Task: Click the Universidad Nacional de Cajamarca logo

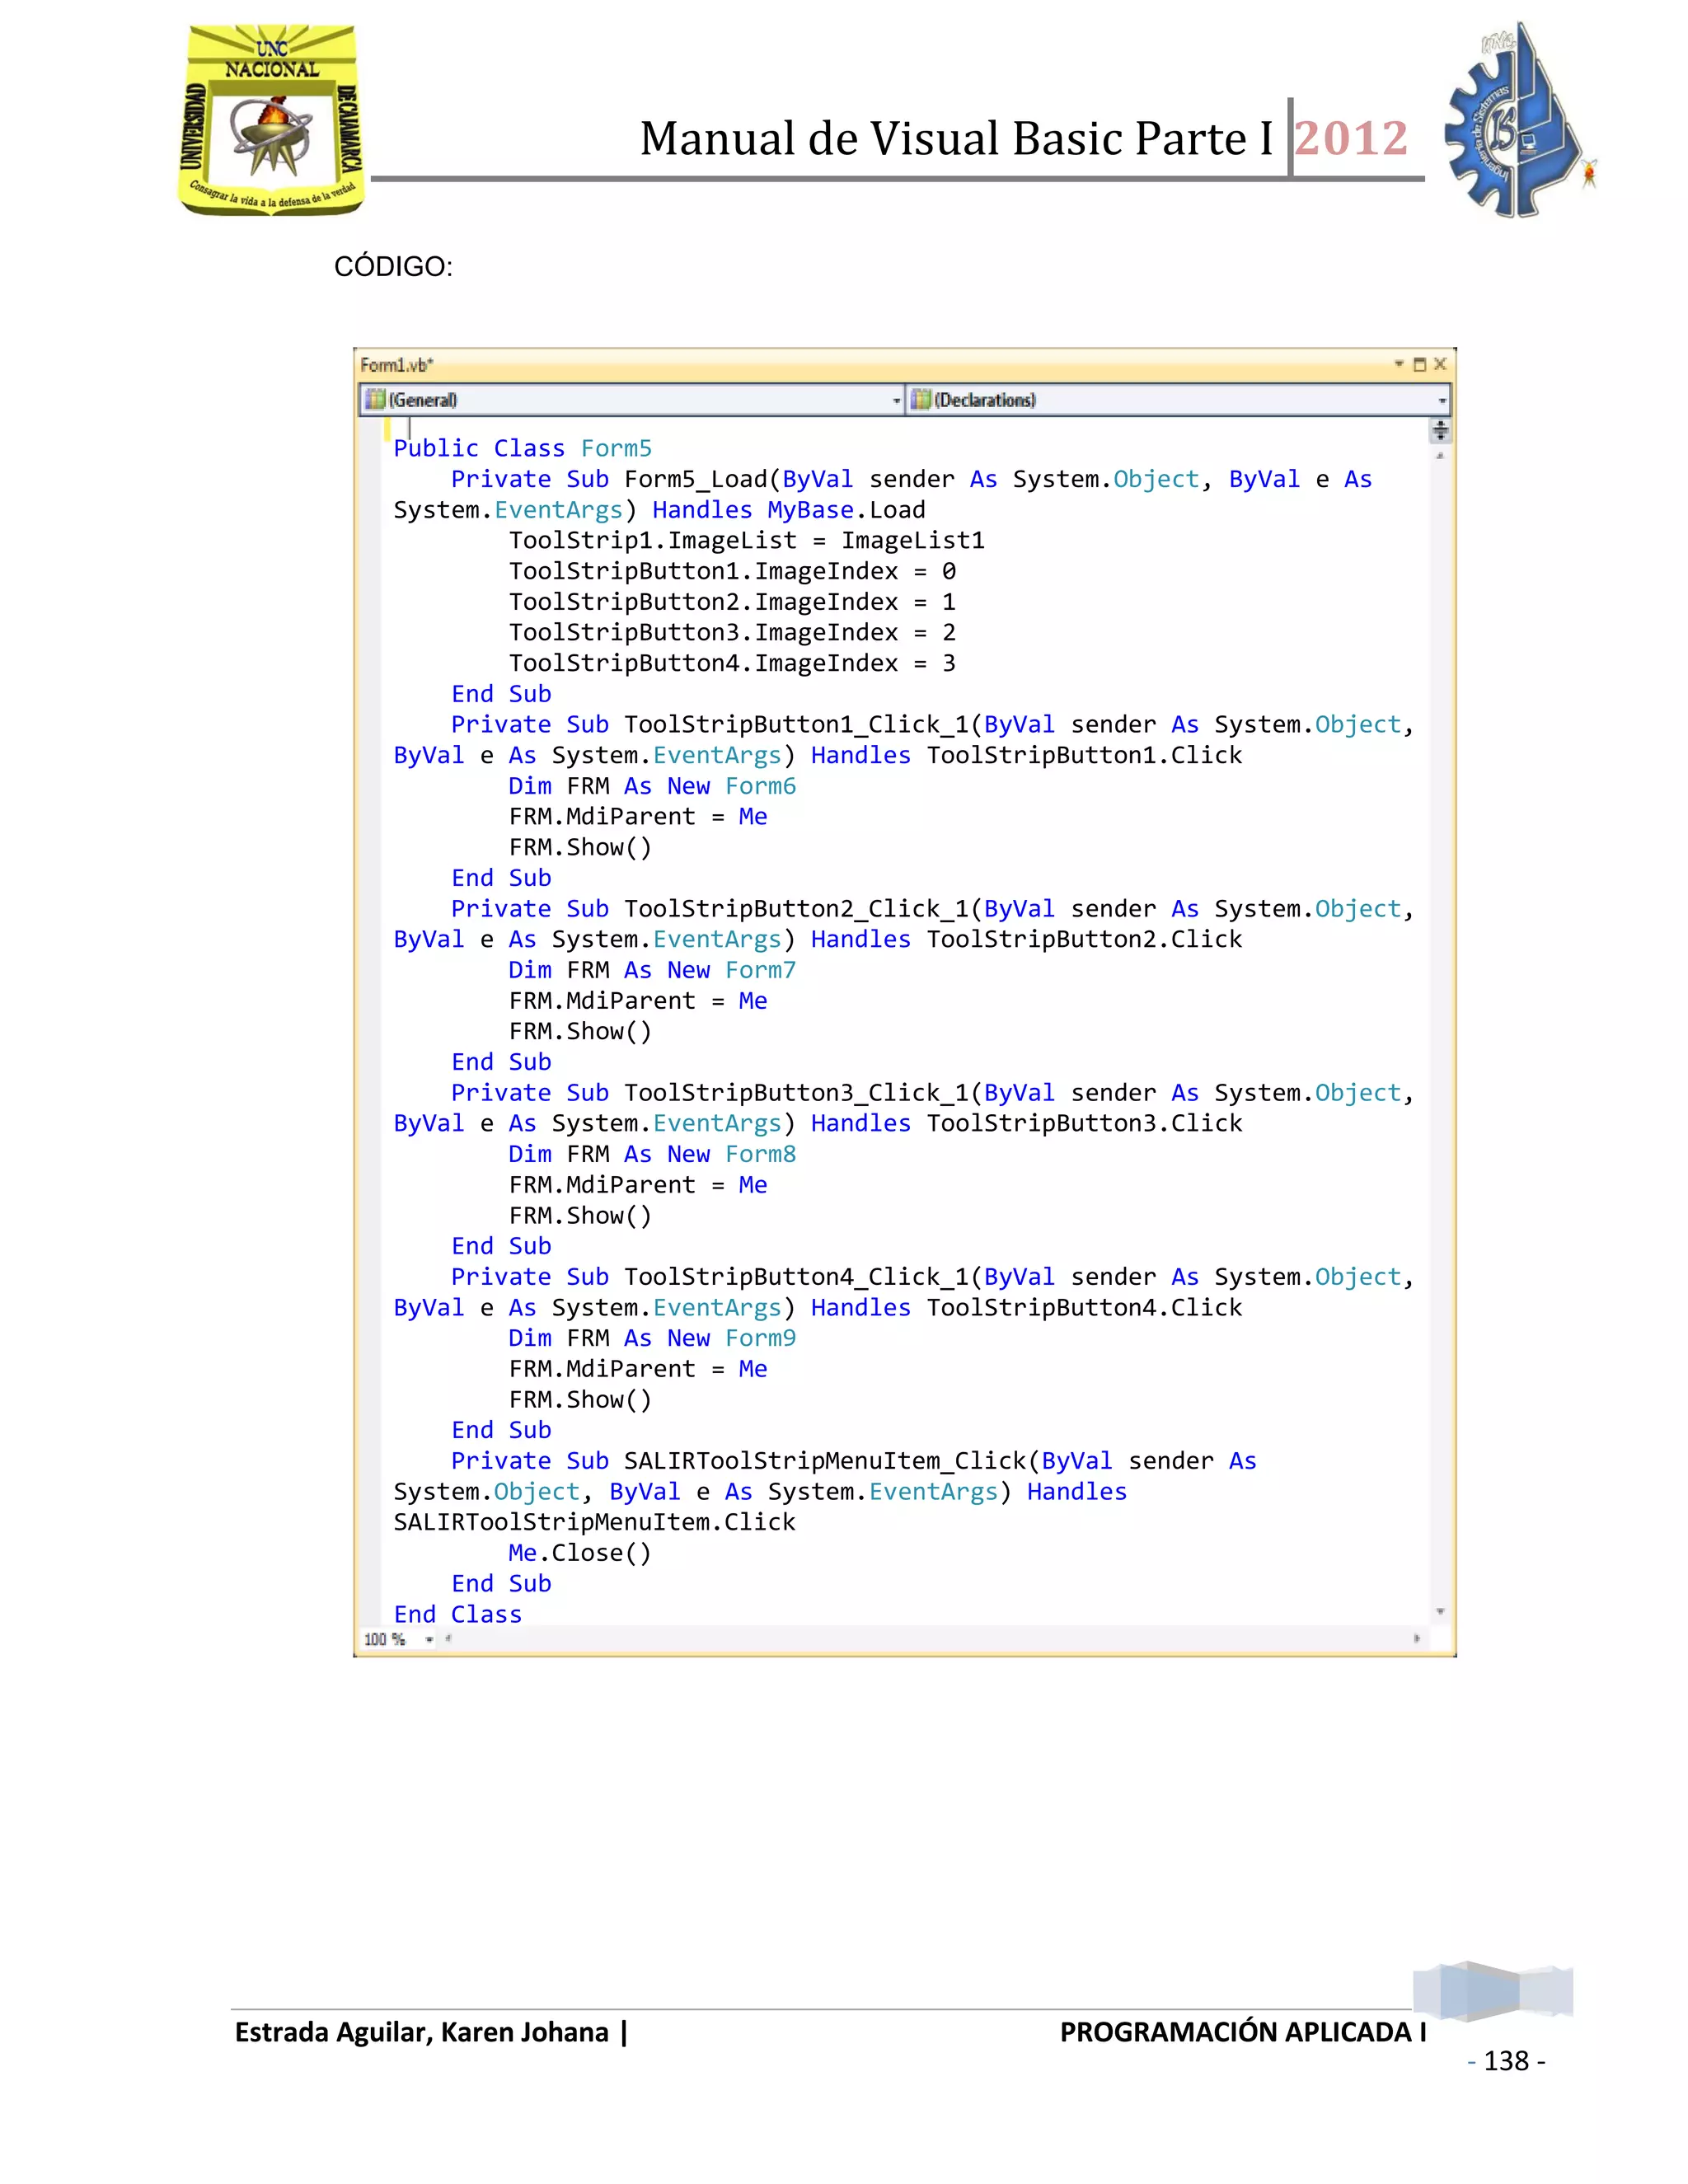Action: 271,120
